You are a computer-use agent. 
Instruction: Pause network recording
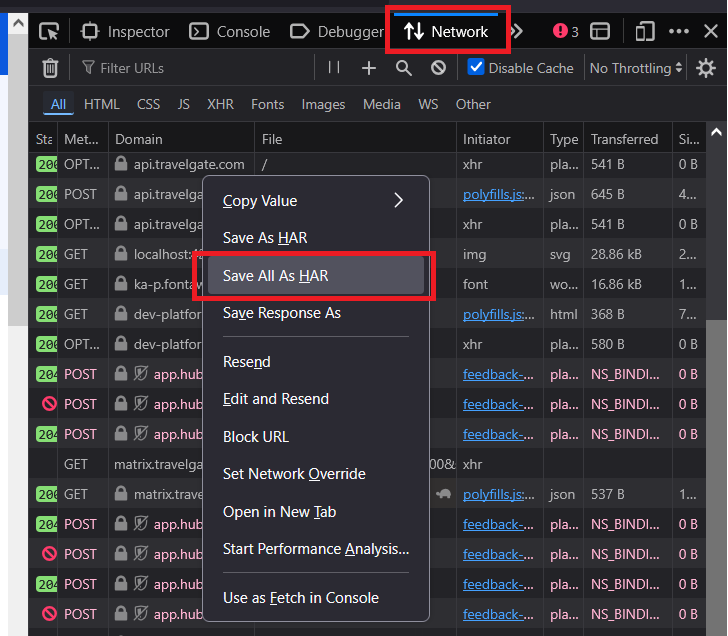334,68
